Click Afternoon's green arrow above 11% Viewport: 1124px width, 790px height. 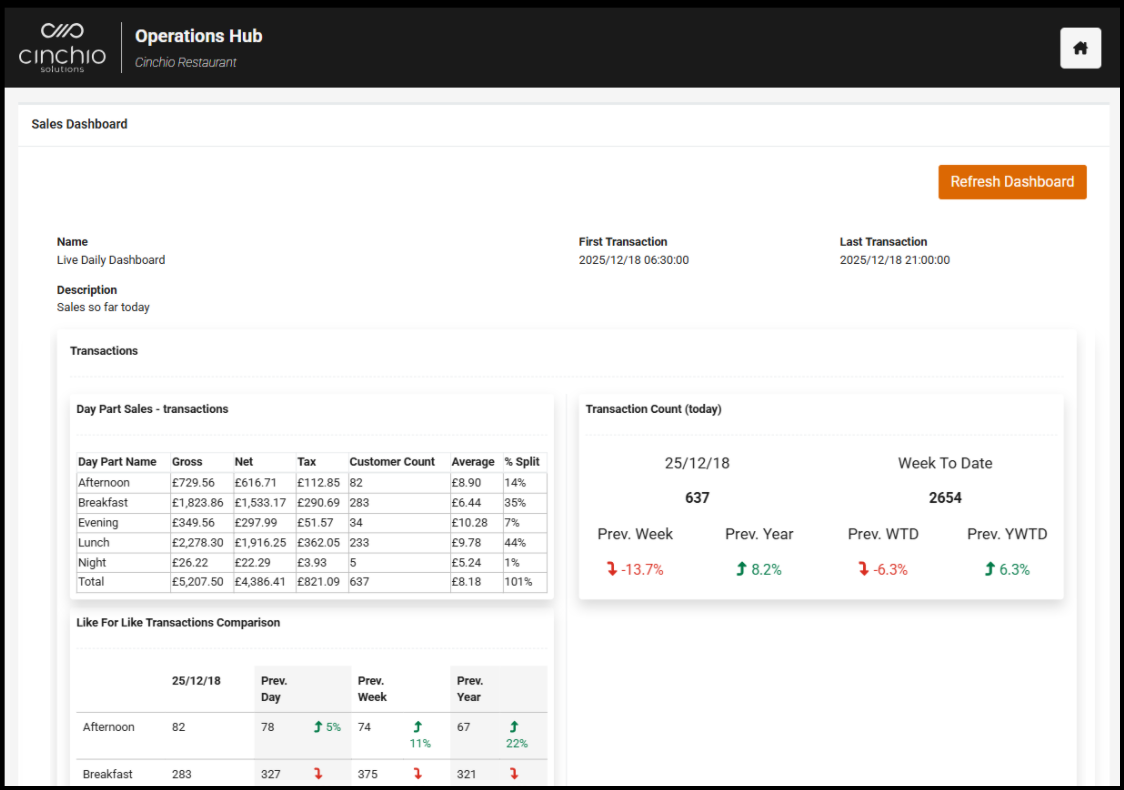417,727
